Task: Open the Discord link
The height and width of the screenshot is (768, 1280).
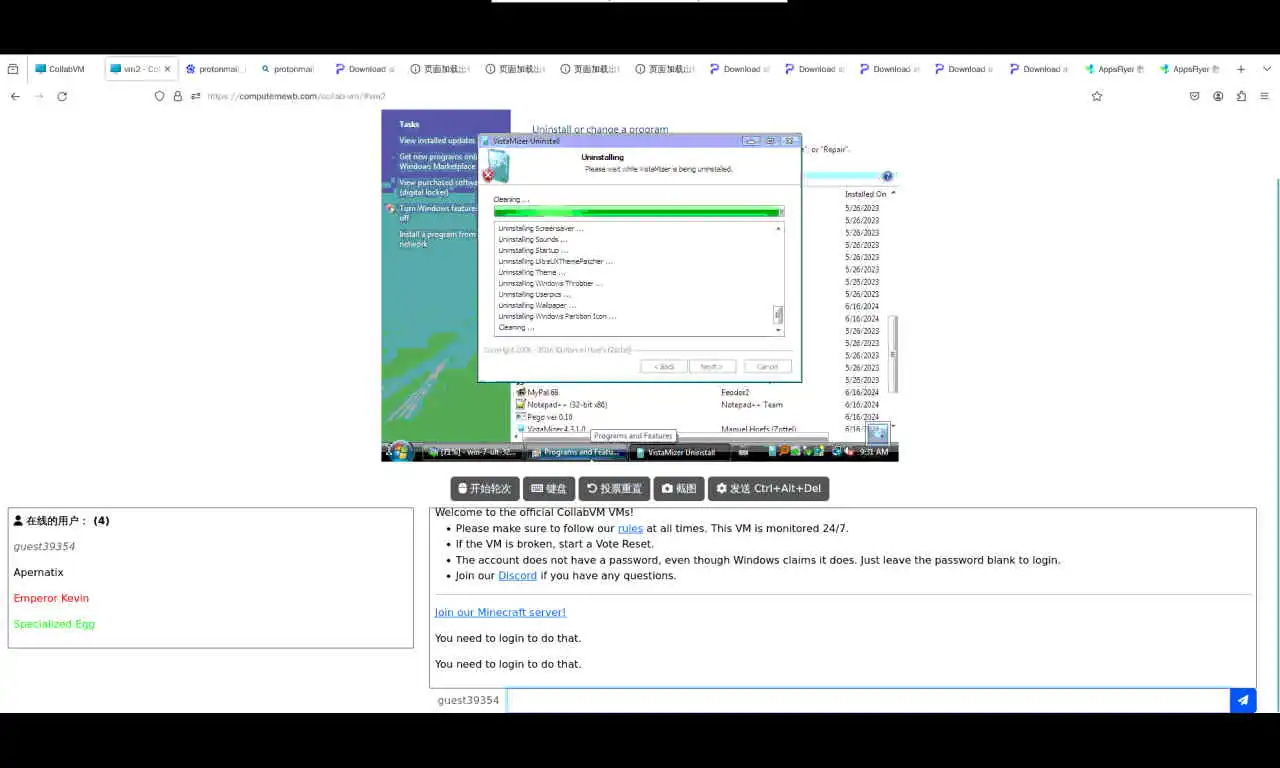Action: click(x=518, y=575)
